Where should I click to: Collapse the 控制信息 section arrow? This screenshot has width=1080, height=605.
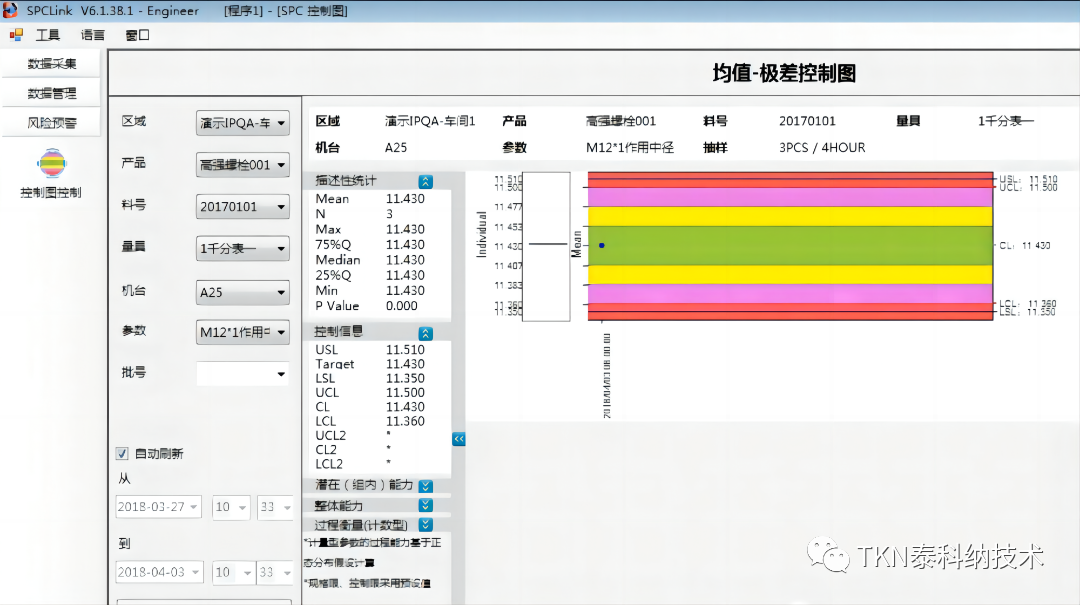426,334
